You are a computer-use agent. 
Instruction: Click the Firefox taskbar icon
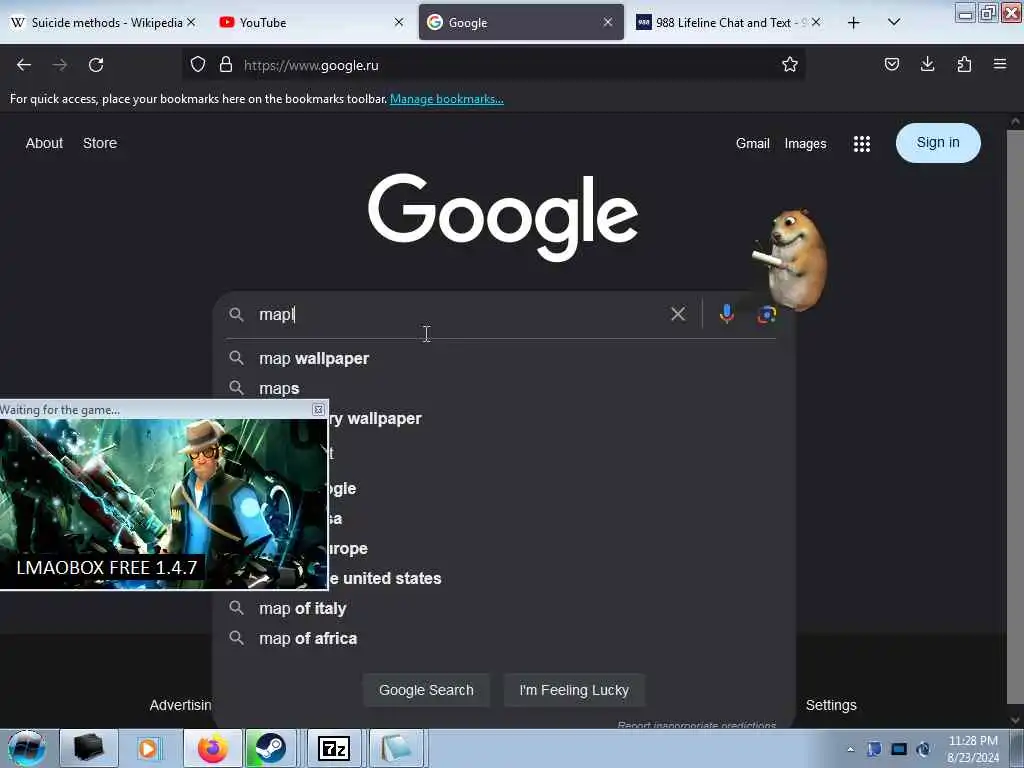pyautogui.click(x=213, y=748)
